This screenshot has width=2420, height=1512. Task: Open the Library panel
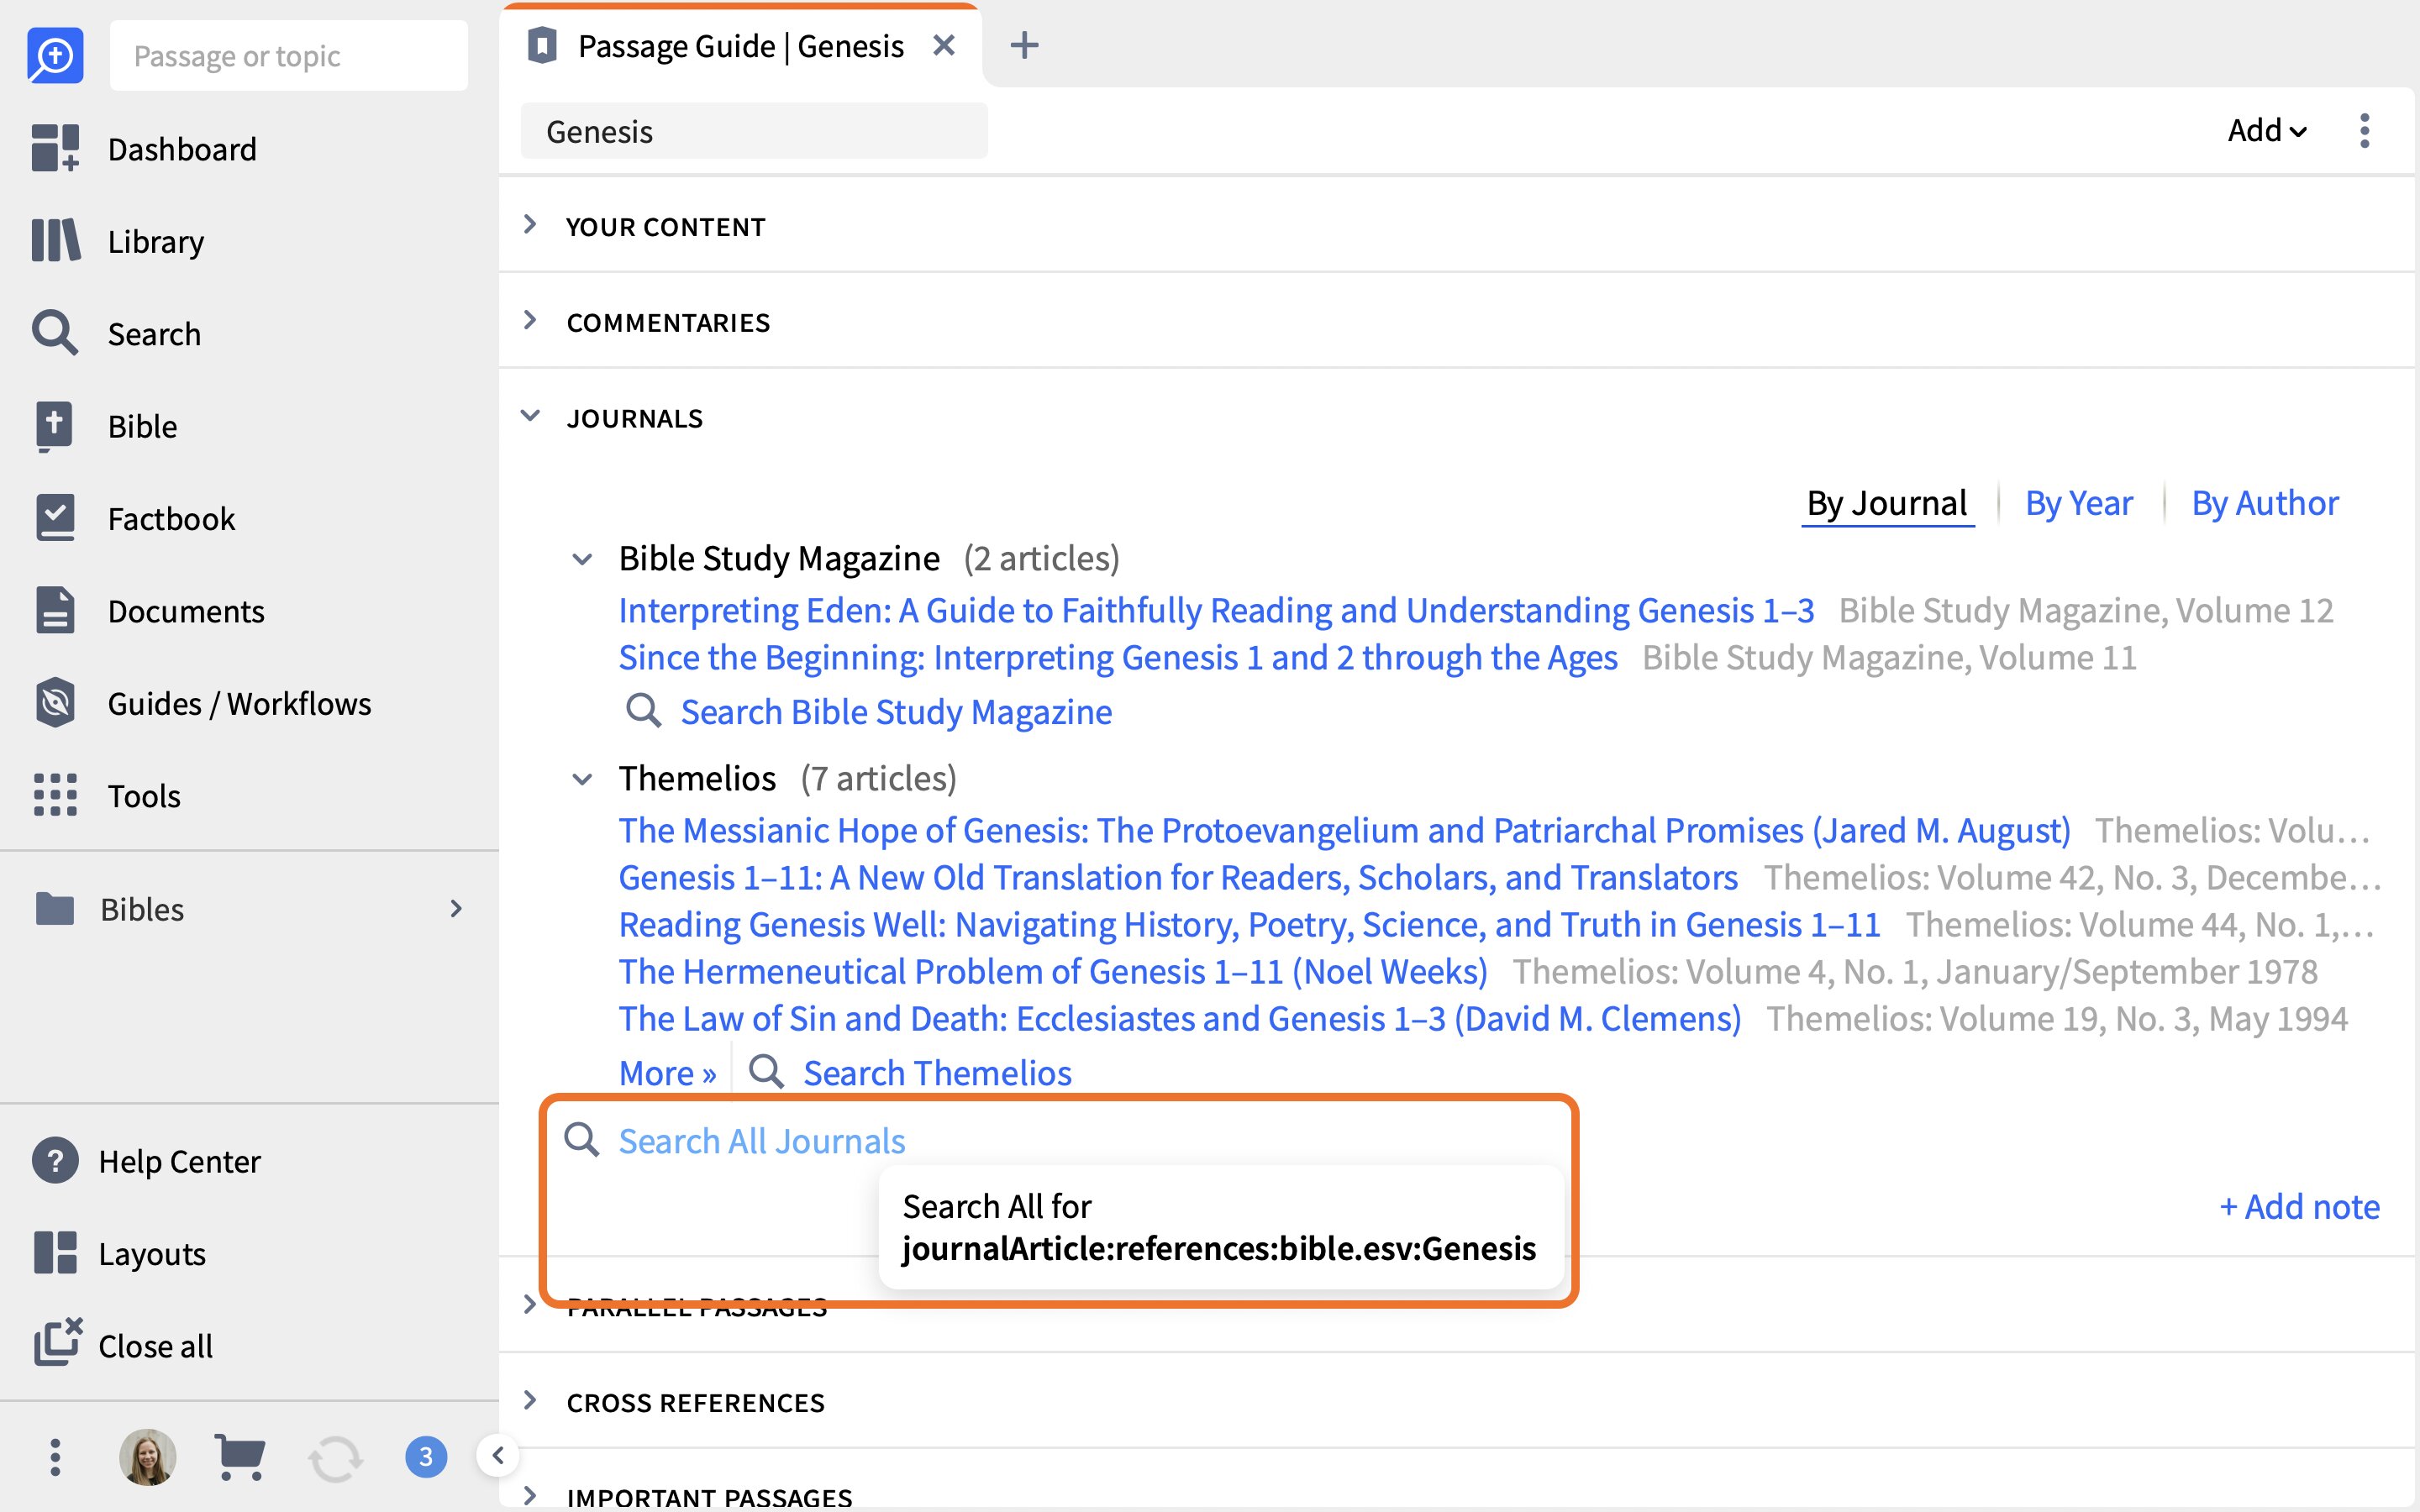(118, 241)
